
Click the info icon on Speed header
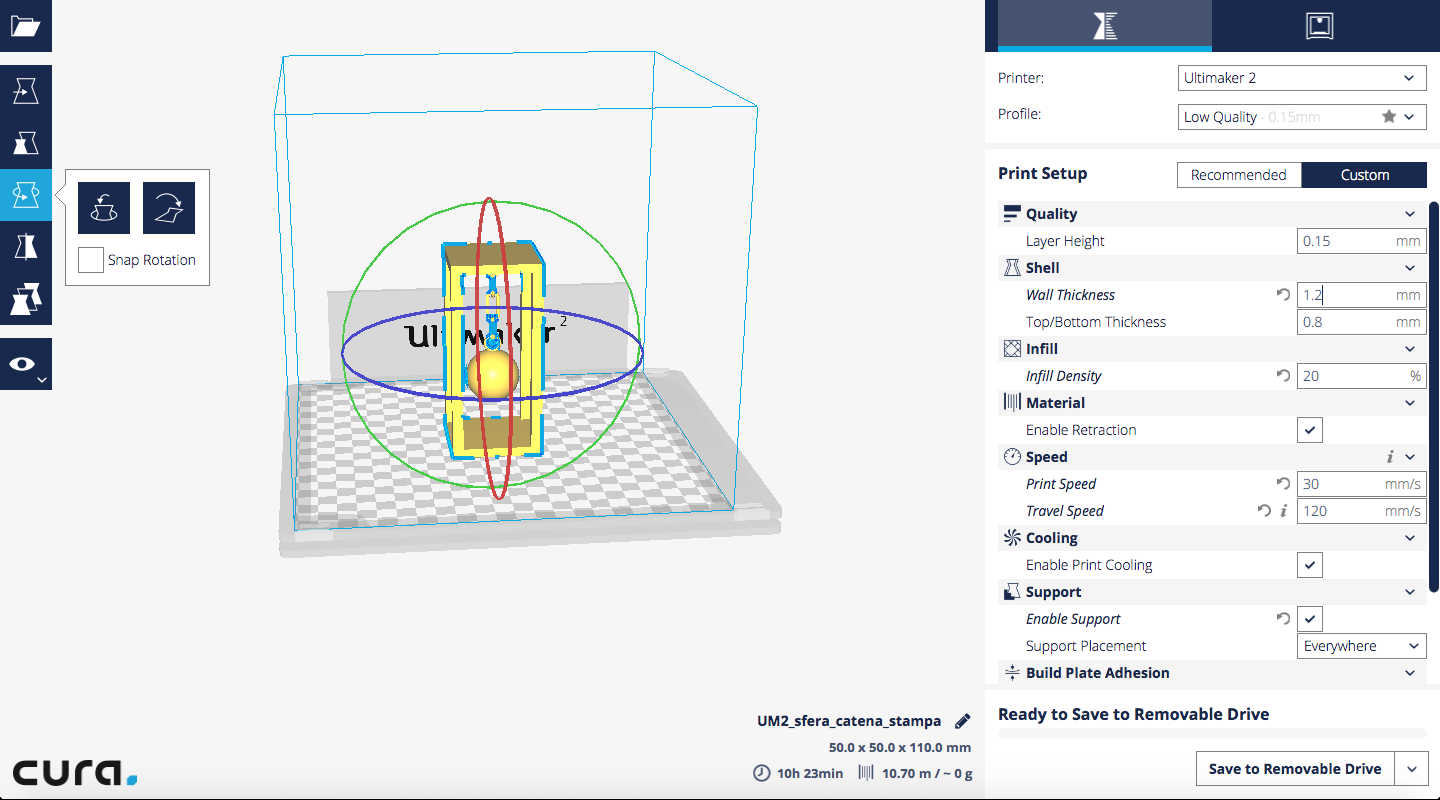[x=1390, y=457]
